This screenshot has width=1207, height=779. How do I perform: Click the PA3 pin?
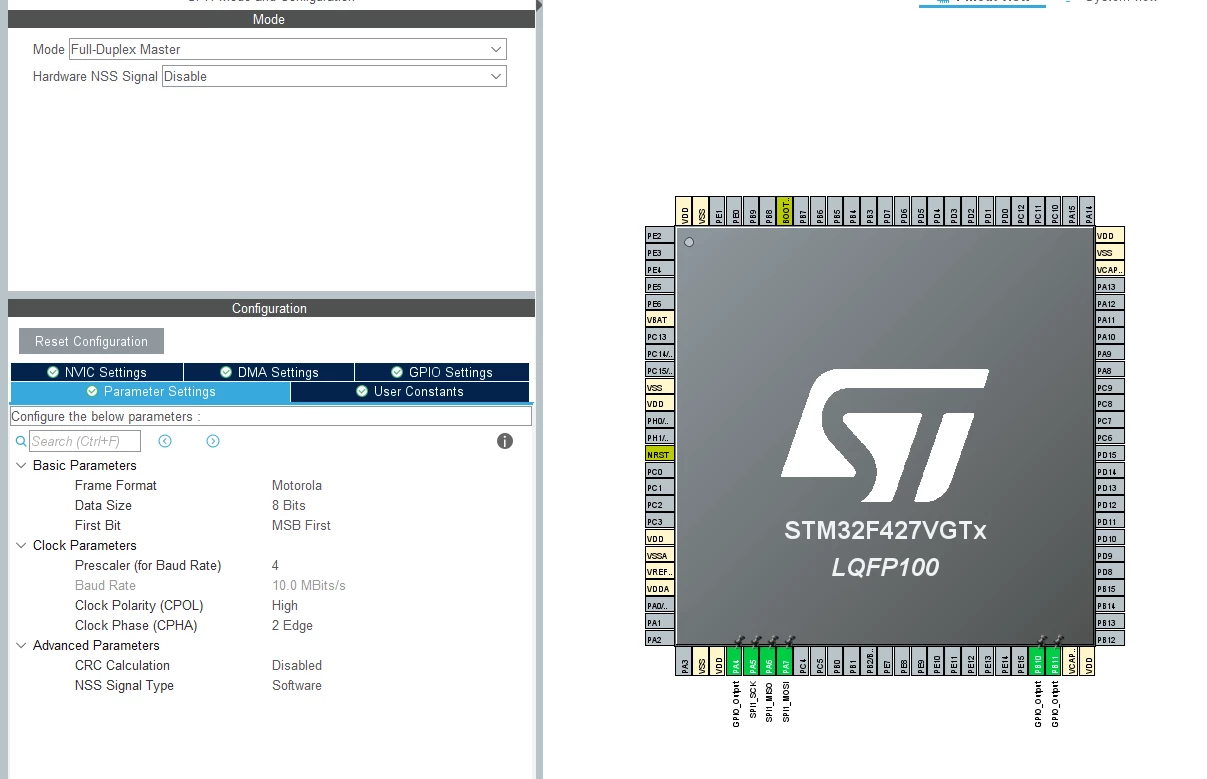[x=685, y=661]
